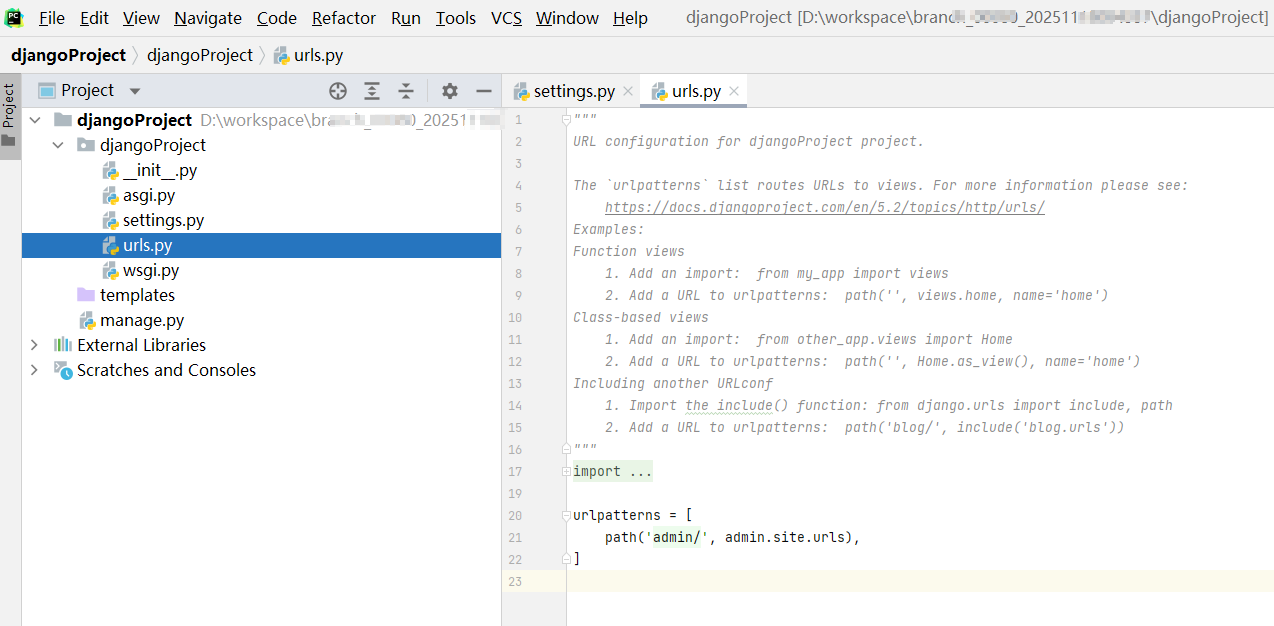Click the fold end marker at line 22
Screen dimensions: 1274x626
coord(566,559)
